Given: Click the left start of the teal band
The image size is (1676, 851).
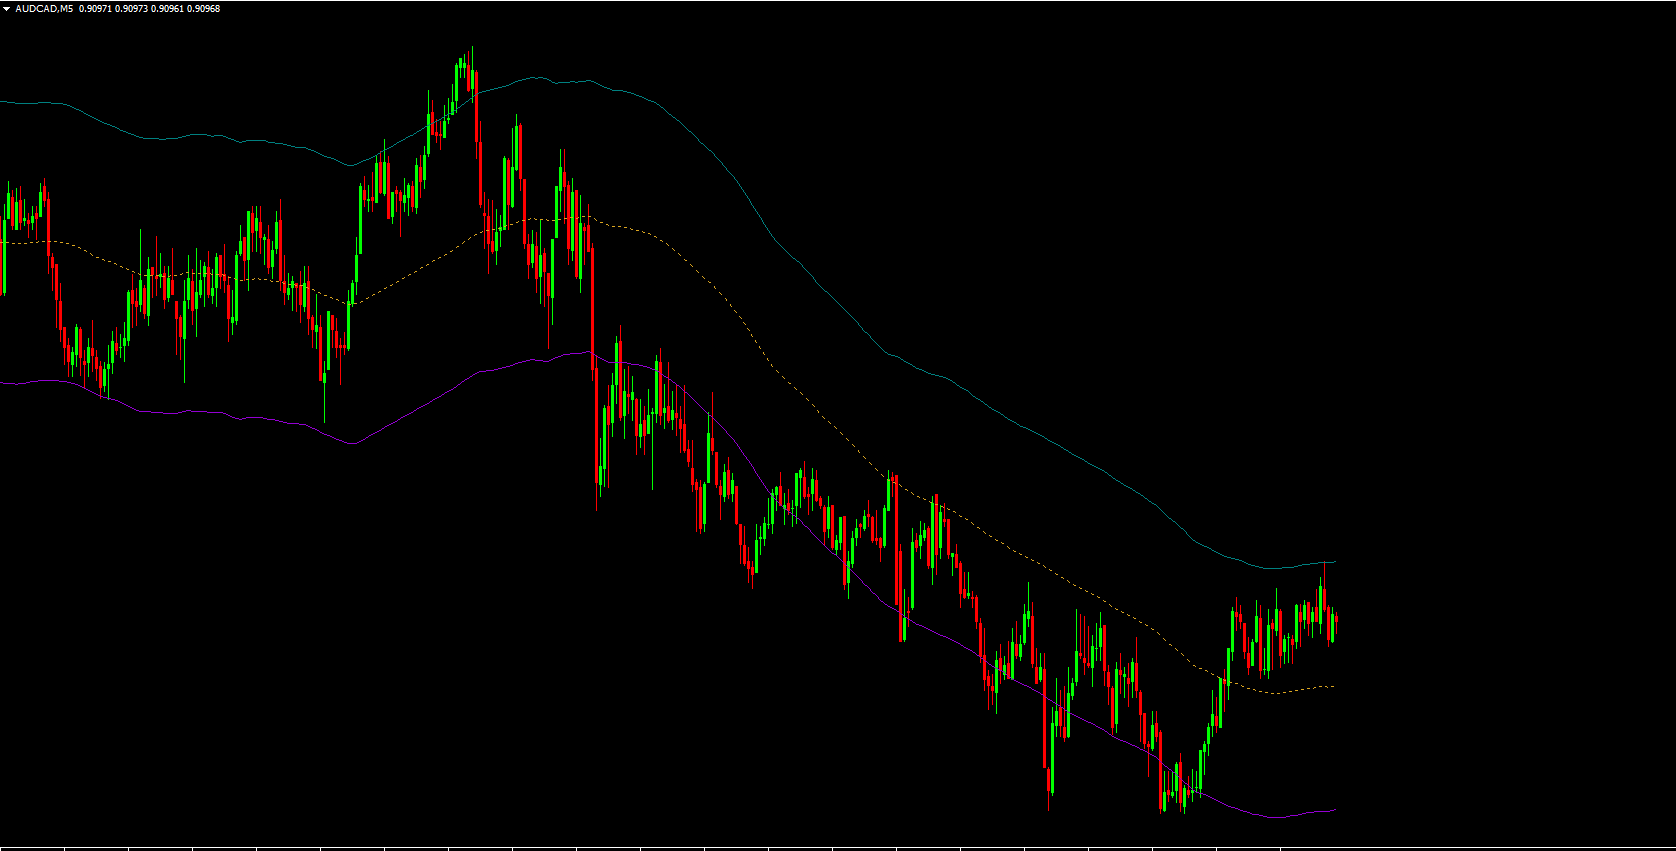Looking at the screenshot, I should (3, 101).
